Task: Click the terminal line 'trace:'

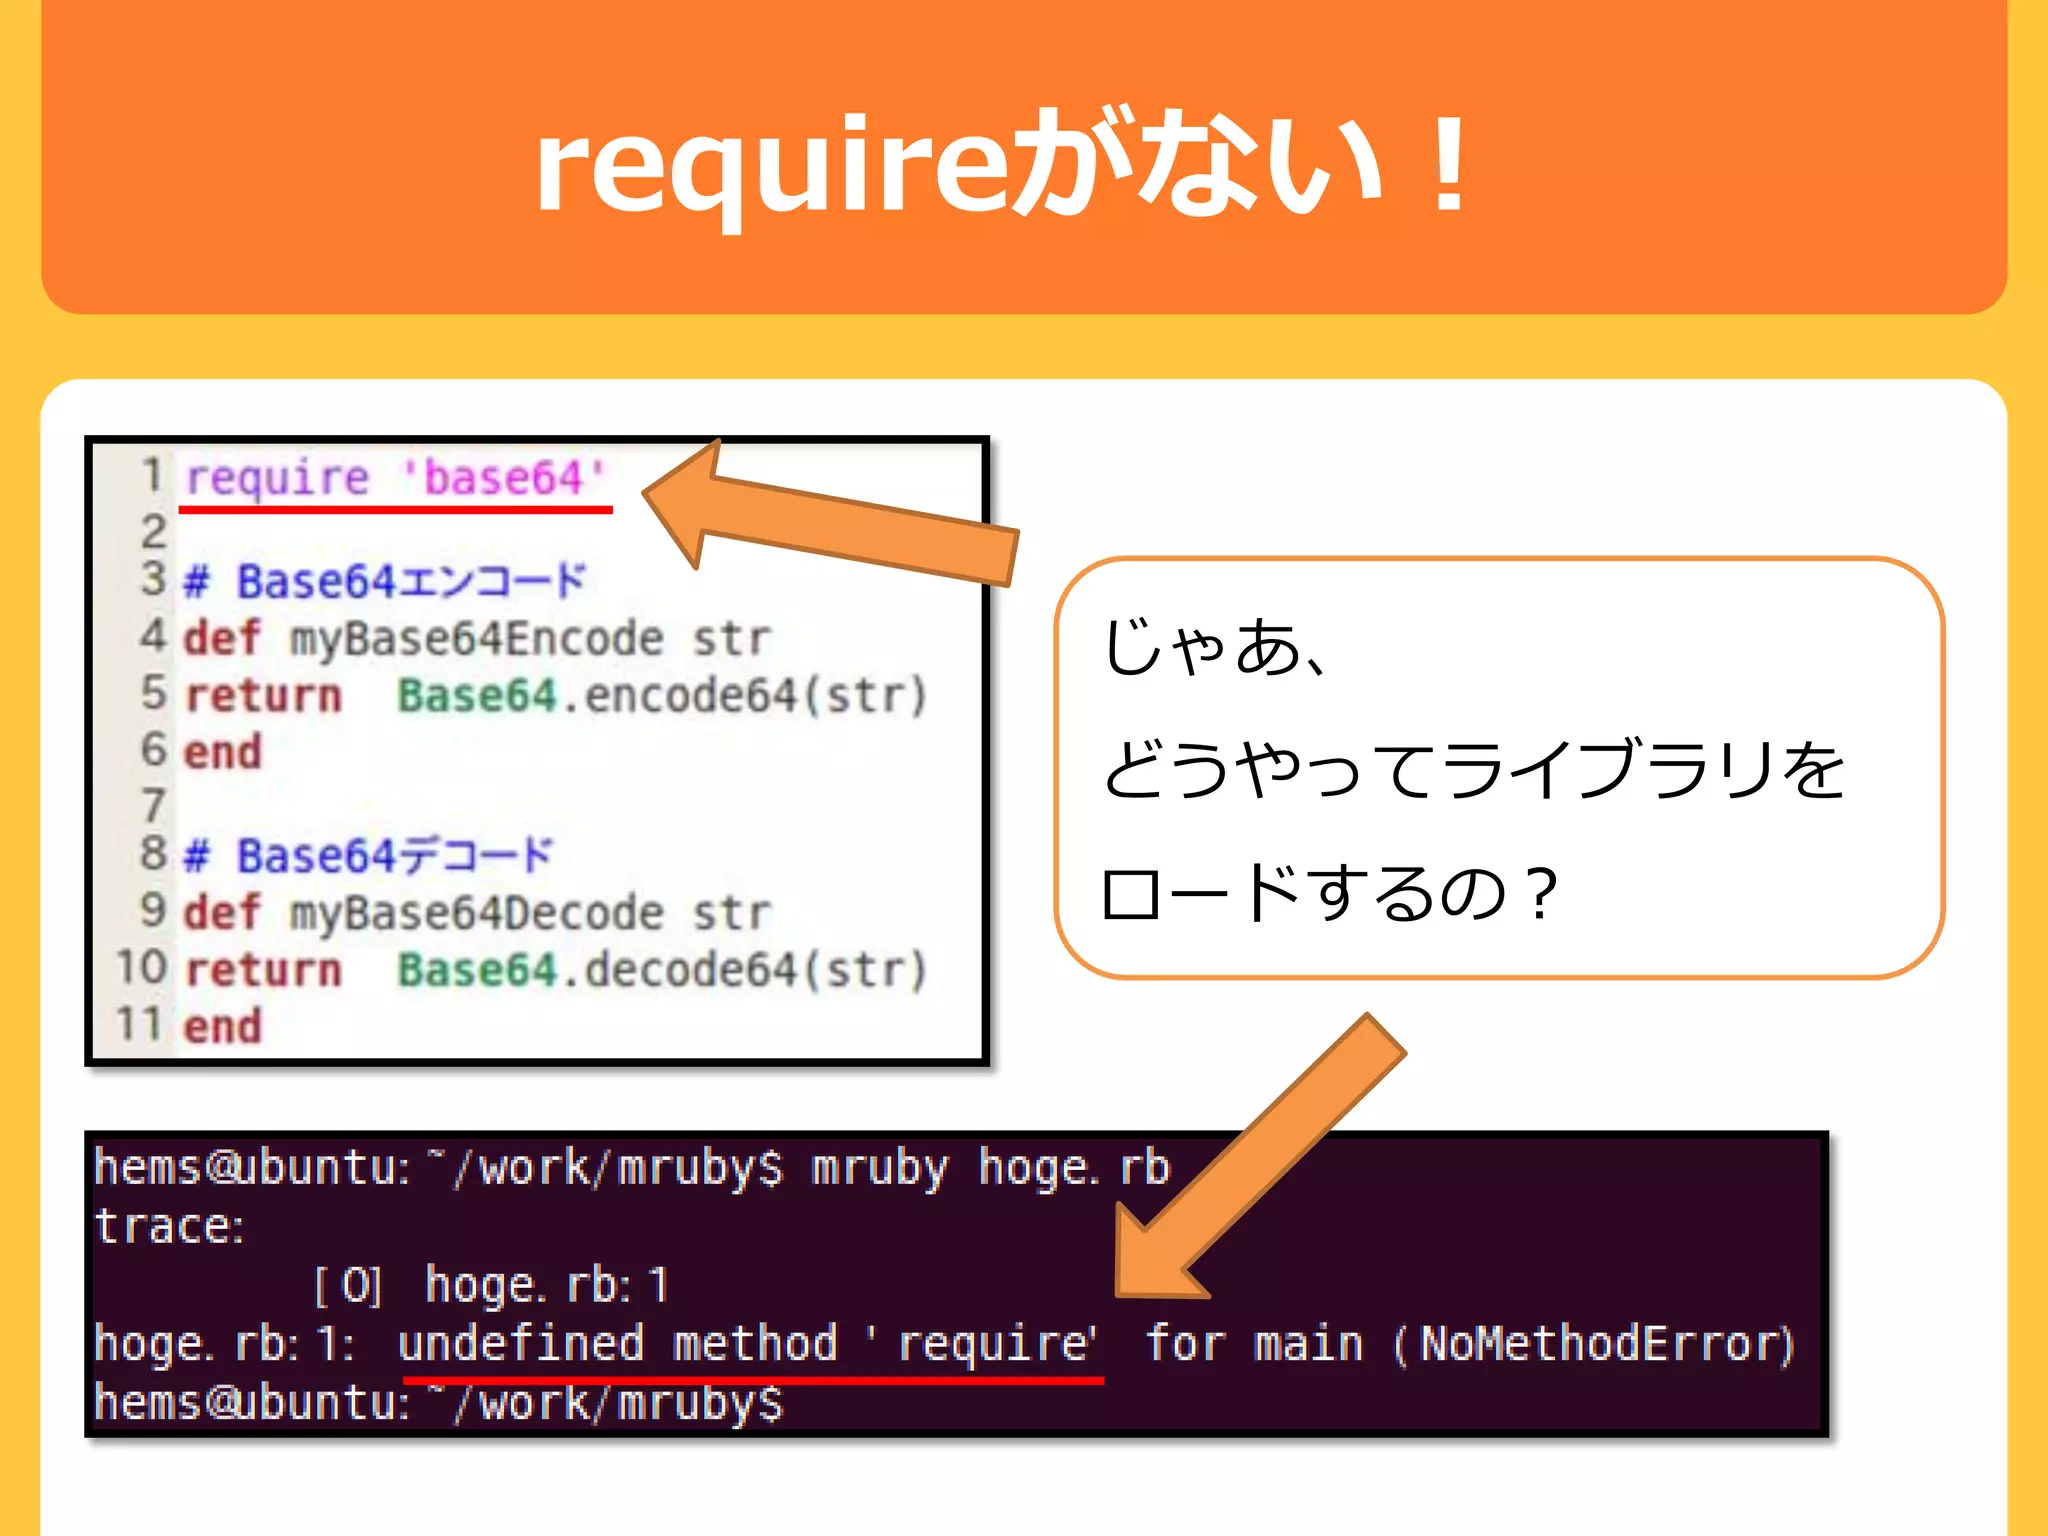Action: 169,1226
